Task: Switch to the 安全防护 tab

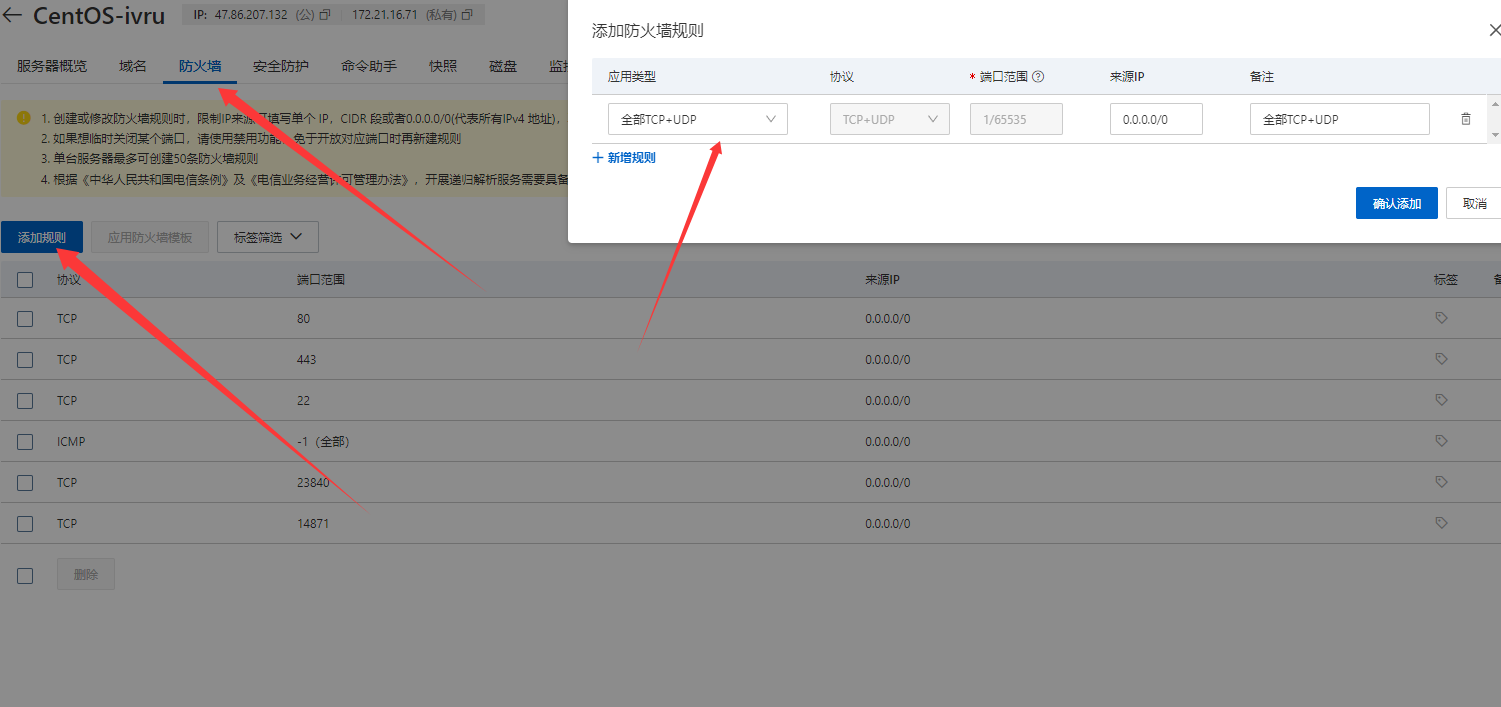Action: tap(281, 66)
